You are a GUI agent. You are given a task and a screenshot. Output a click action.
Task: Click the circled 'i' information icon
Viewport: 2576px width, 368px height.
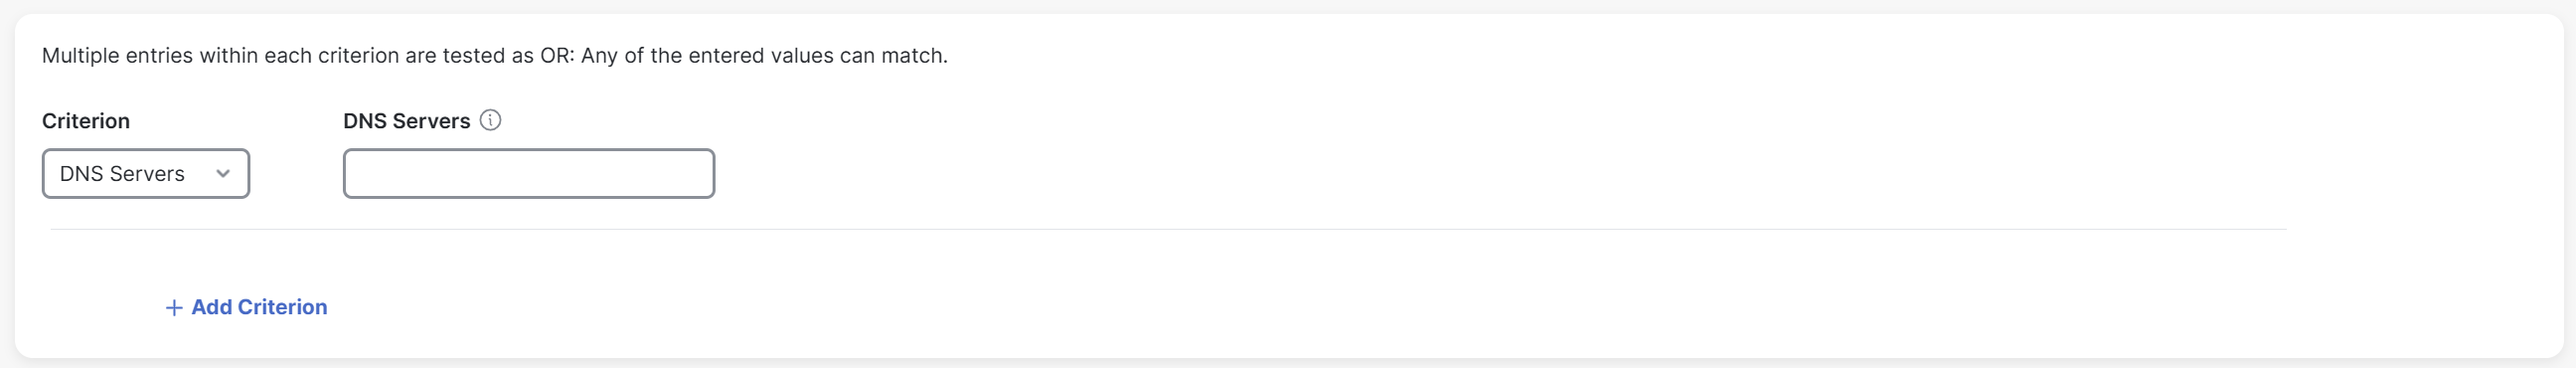(490, 120)
